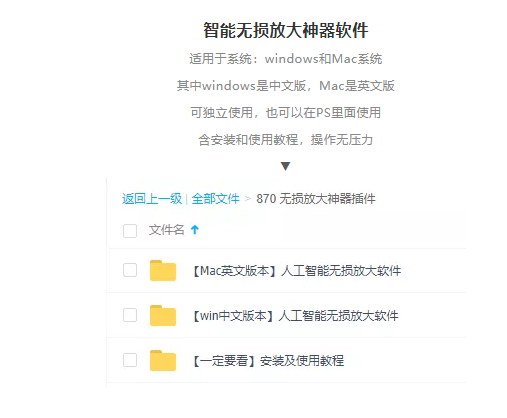507x418 pixels.
Task: Check the box for win中文版本 folder
Action: tap(130, 315)
